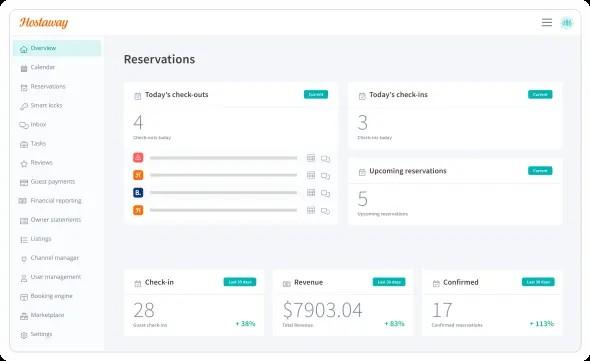Click the User management person icon
This screenshot has height=361, width=590.
(24, 278)
